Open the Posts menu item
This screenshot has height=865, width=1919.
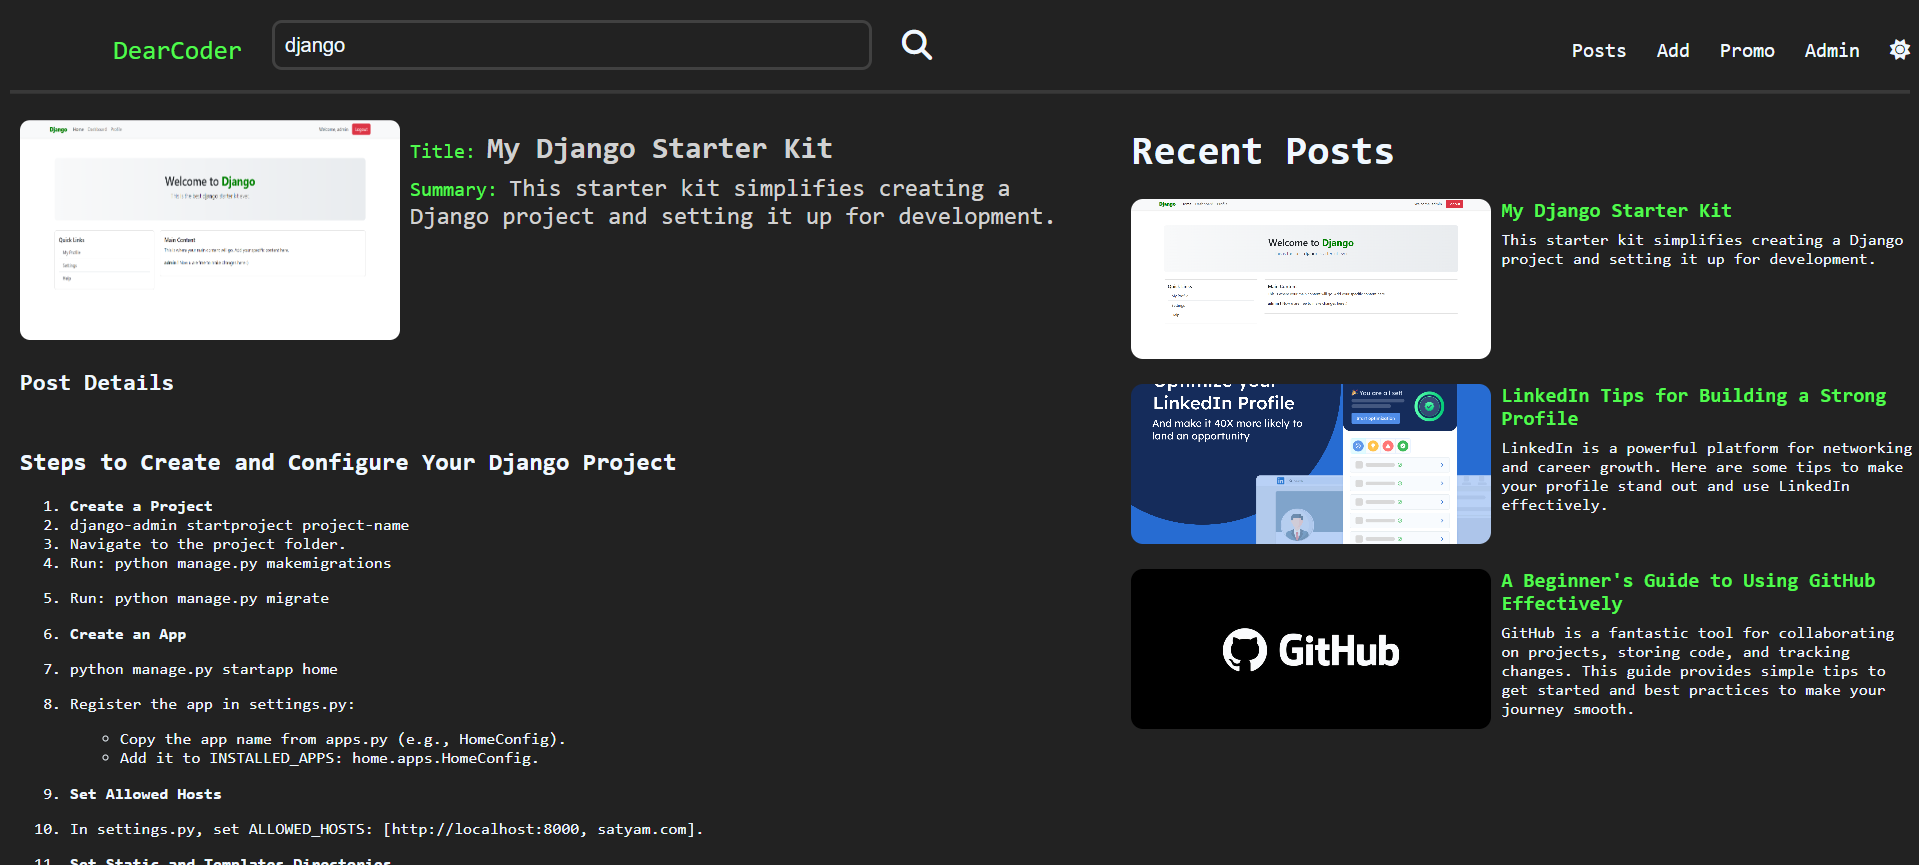click(1598, 51)
